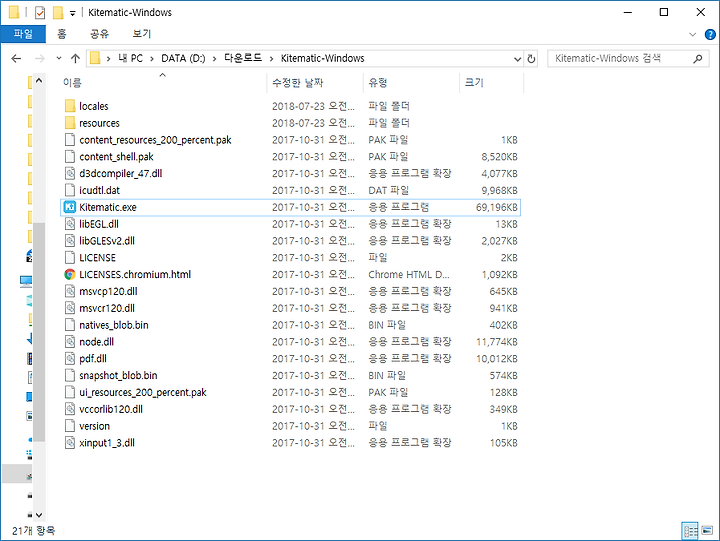The height and width of the screenshot is (541, 720).
Task: Click the d3dcompiler_47.dll file icon
Action: tap(70, 174)
